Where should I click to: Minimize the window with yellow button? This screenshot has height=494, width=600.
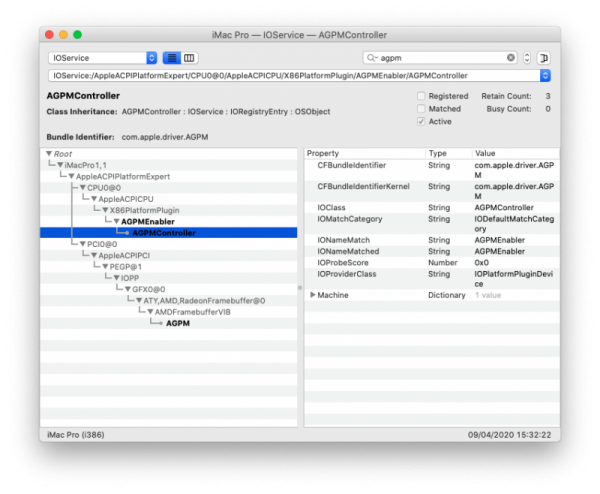tap(64, 35)
